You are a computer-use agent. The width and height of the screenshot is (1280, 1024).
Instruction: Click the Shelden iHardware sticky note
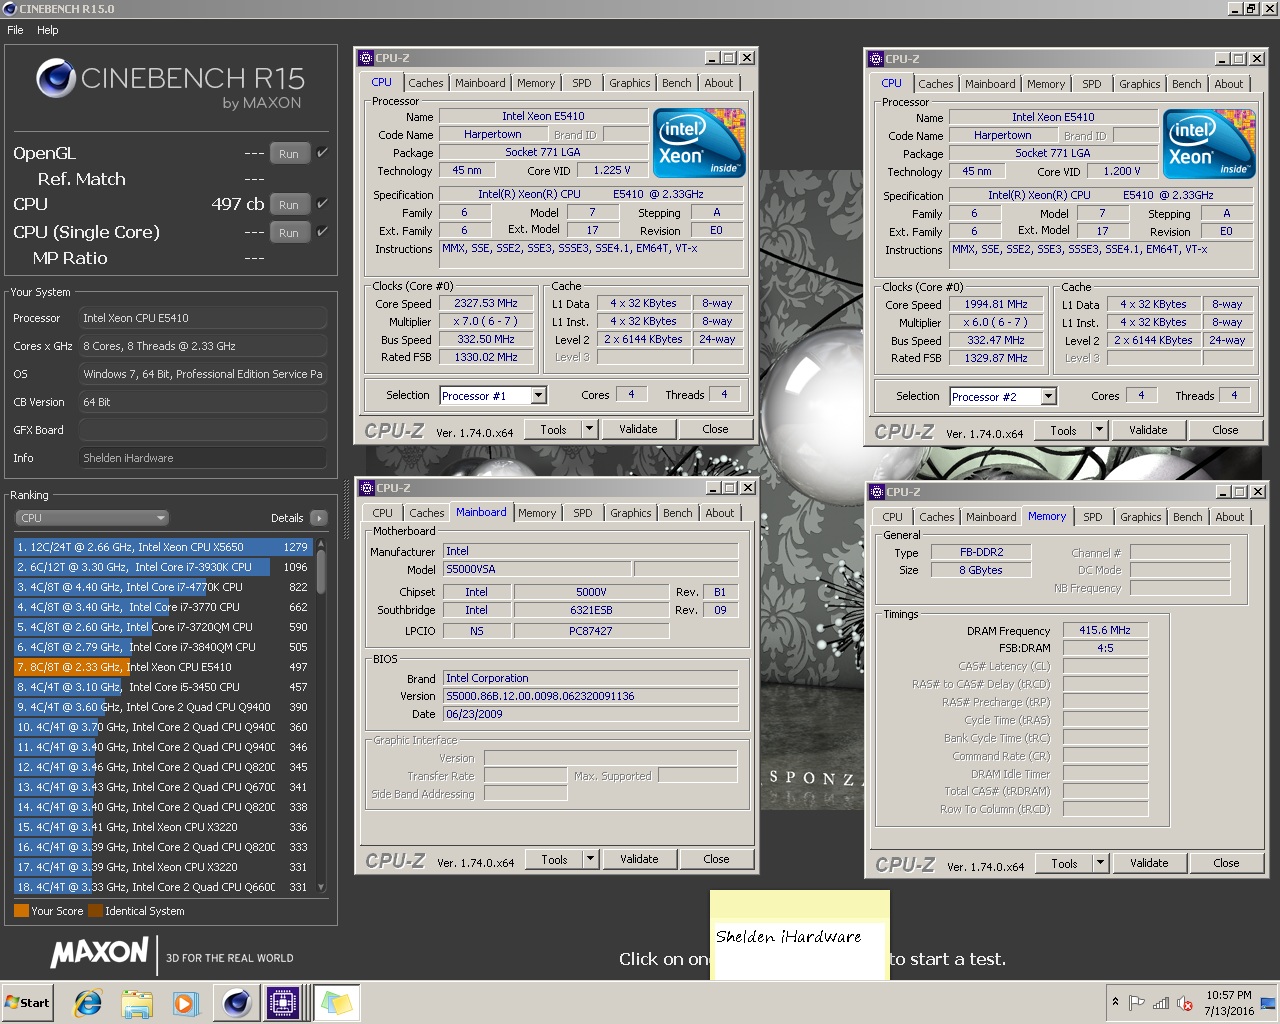pos(799,936)
